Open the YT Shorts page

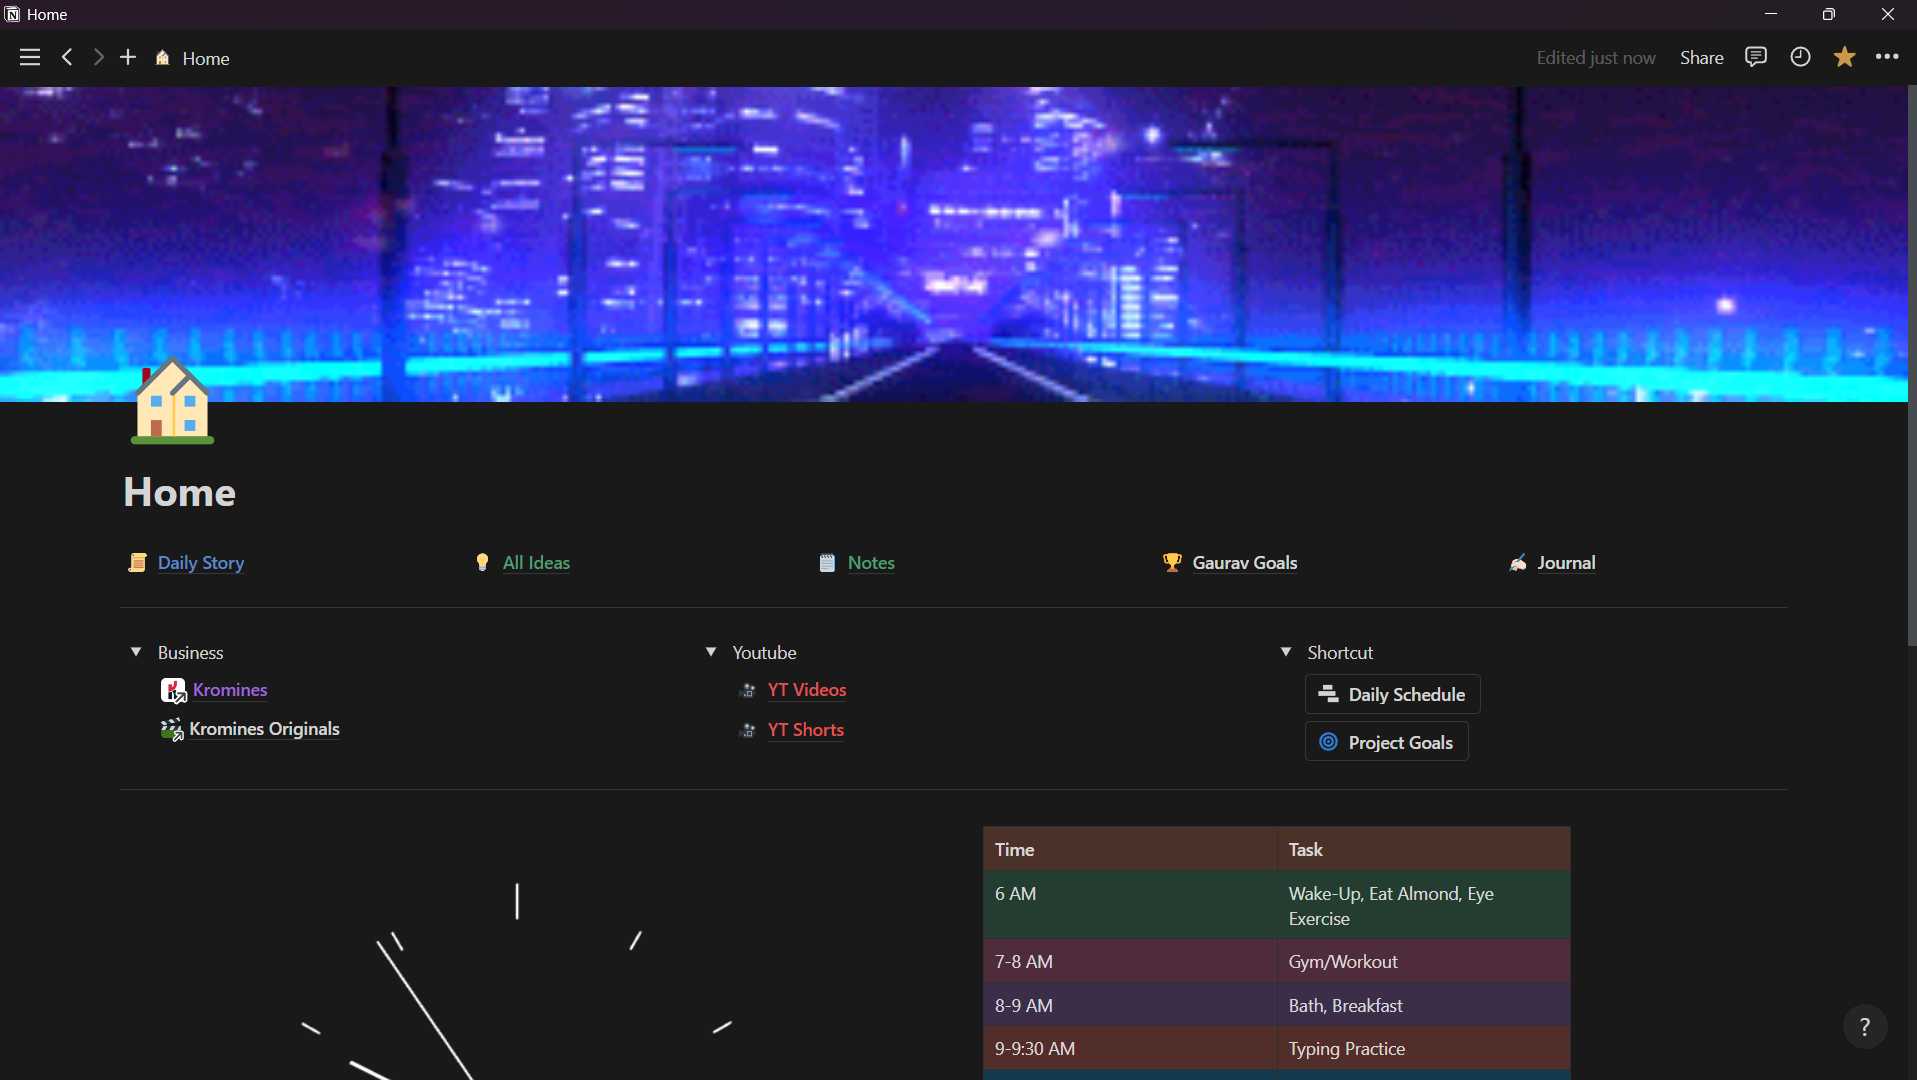point(805,730)
